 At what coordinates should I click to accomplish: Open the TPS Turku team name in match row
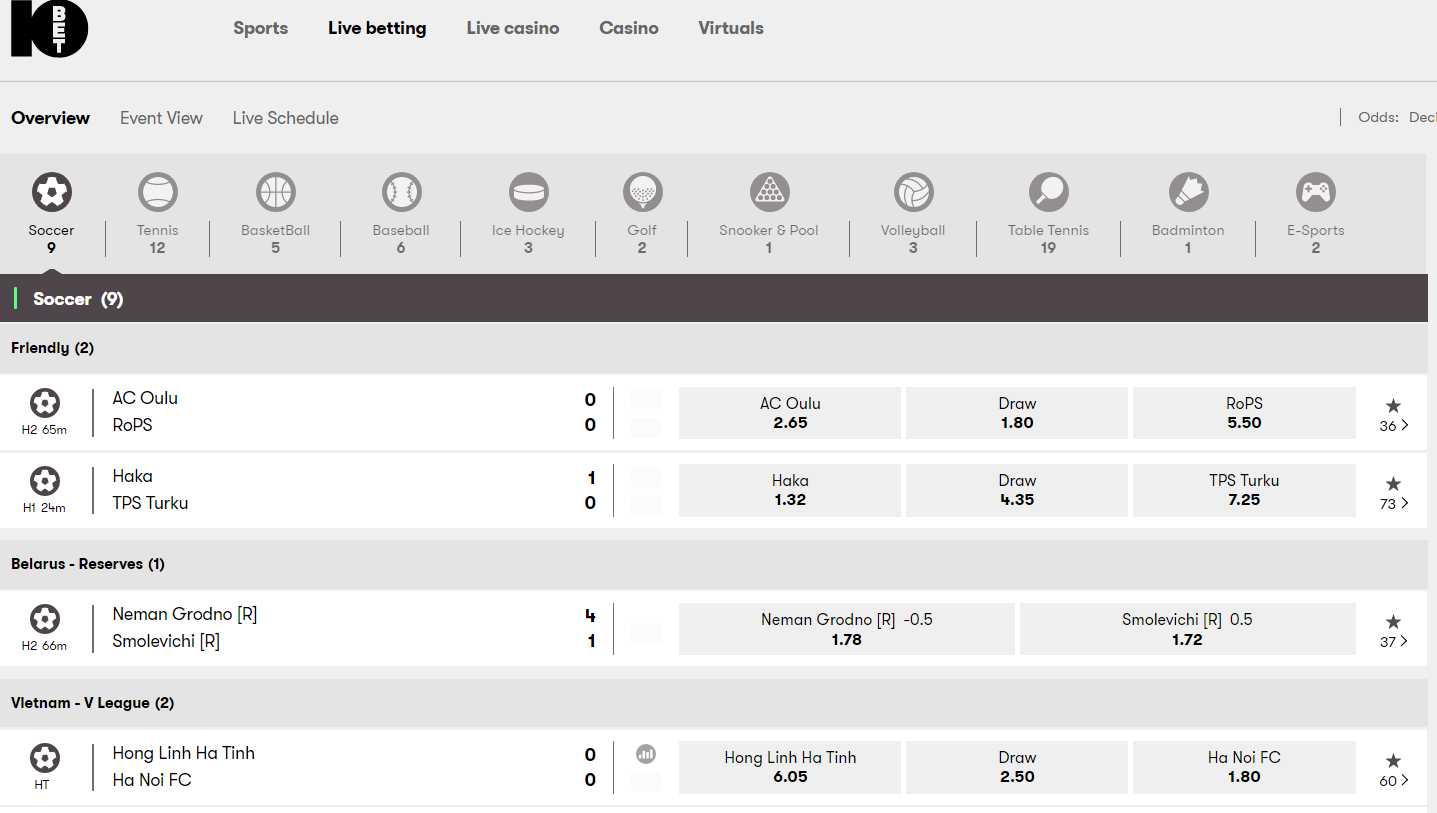tap(150, 503)
